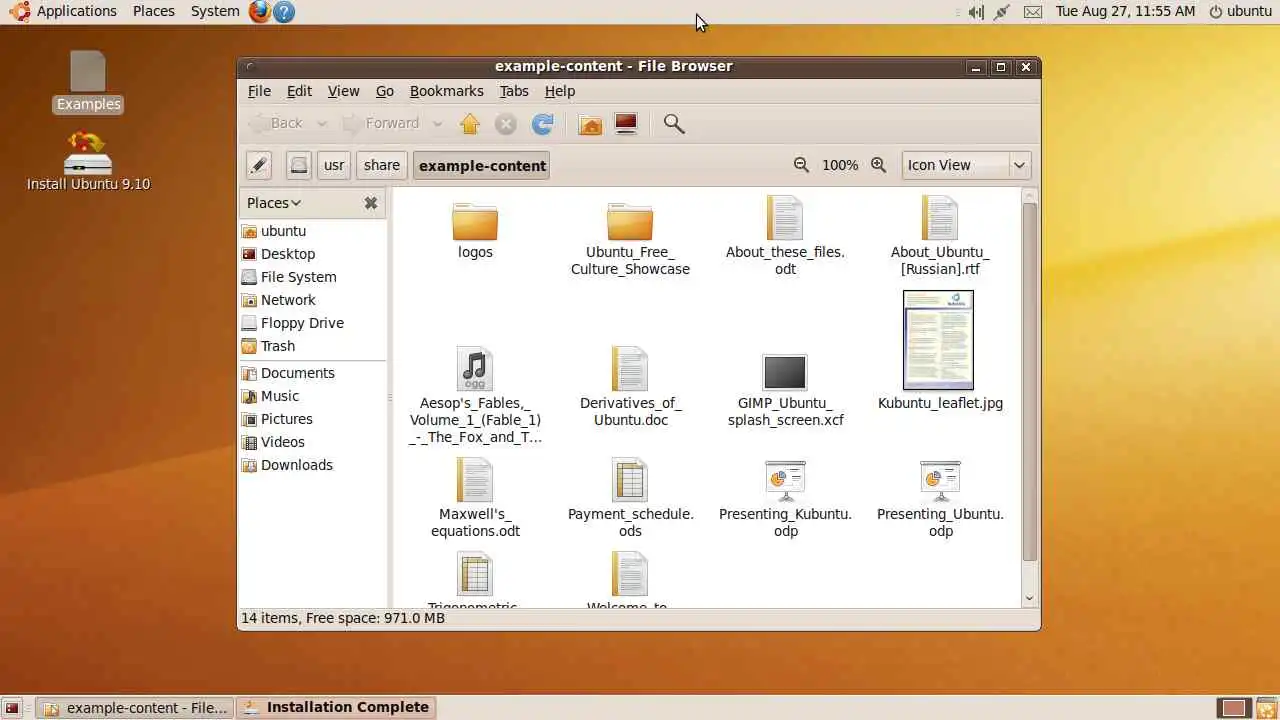
Task: Open the Computer toolbar icon
Action: click(626, 124)
